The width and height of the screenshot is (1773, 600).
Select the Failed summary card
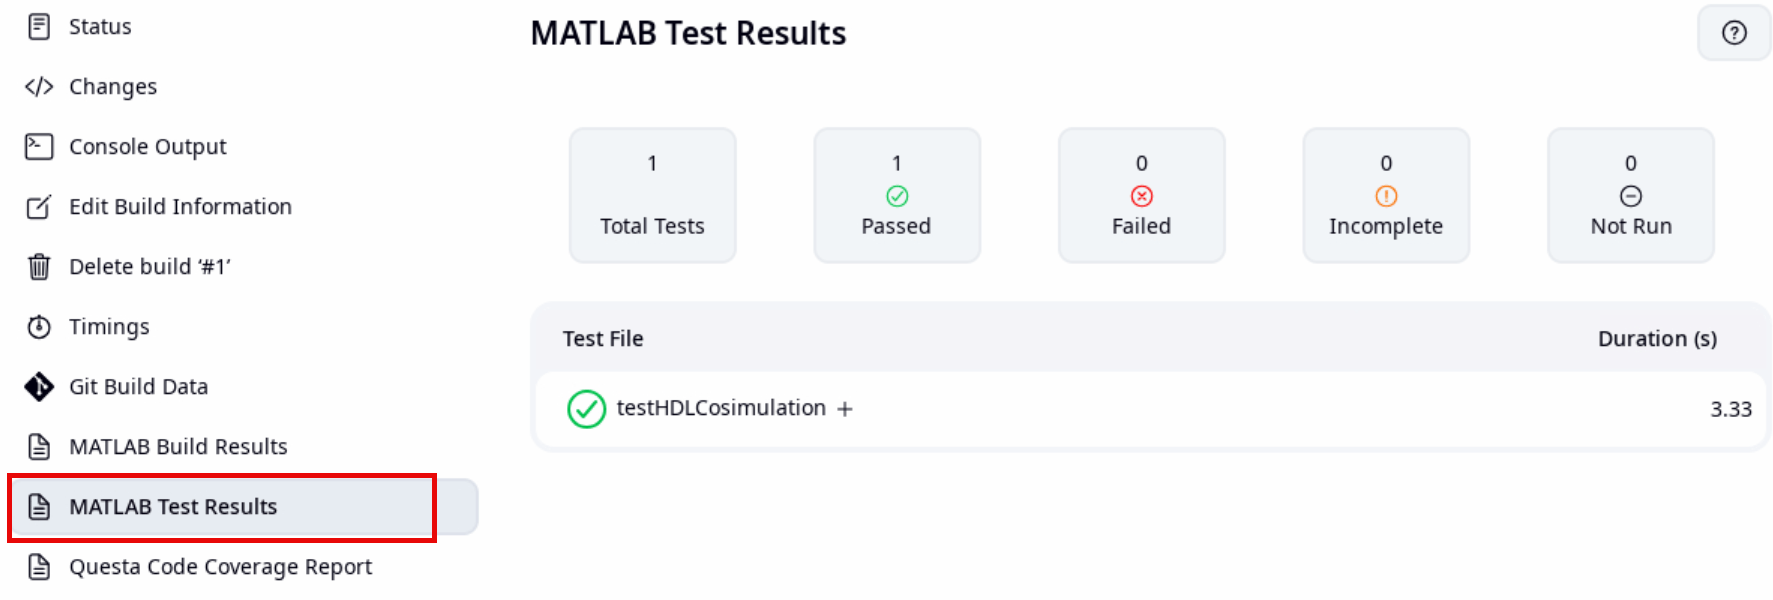[x=1141, y=194]
